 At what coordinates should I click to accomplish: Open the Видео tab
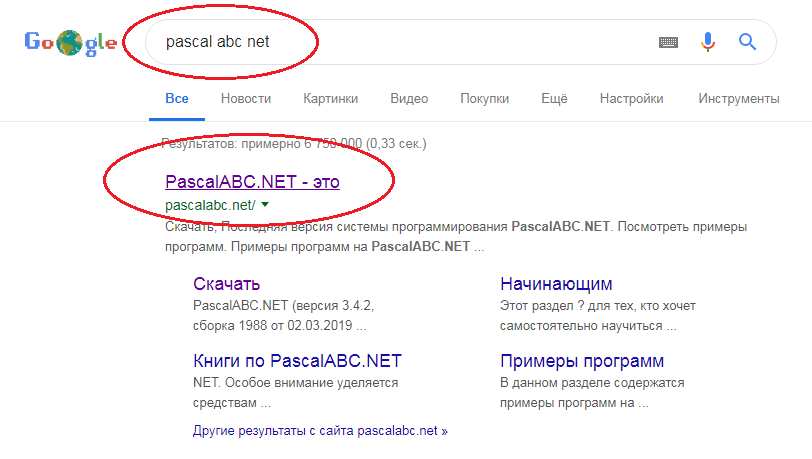coord(409,98)
